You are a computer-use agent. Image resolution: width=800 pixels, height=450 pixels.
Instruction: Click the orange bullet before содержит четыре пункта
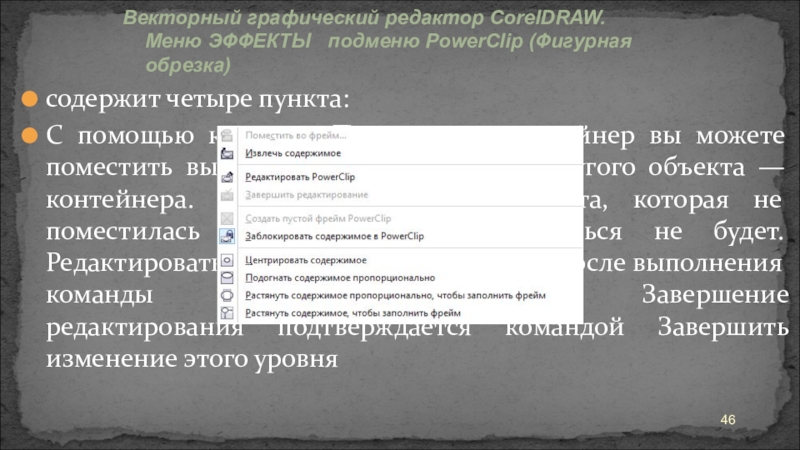(30, 99)
